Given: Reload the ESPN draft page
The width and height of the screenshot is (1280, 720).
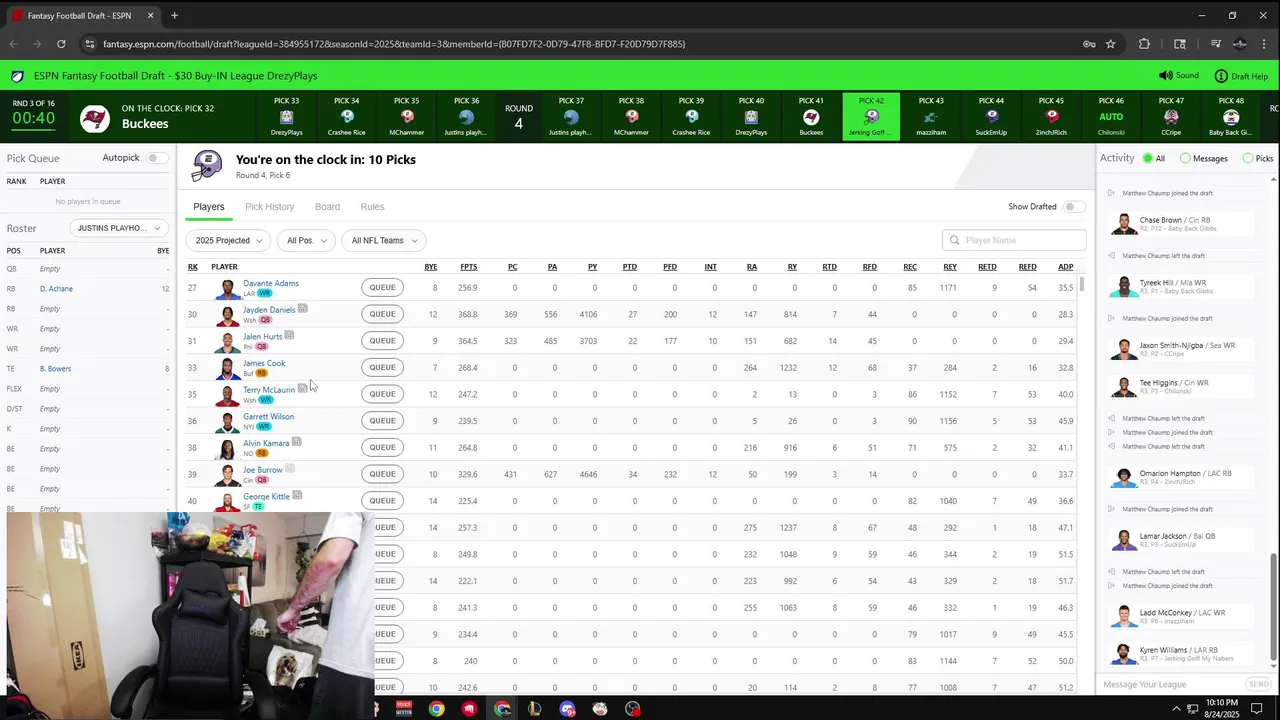Looking at the screenshot, I should coord(61,44).
